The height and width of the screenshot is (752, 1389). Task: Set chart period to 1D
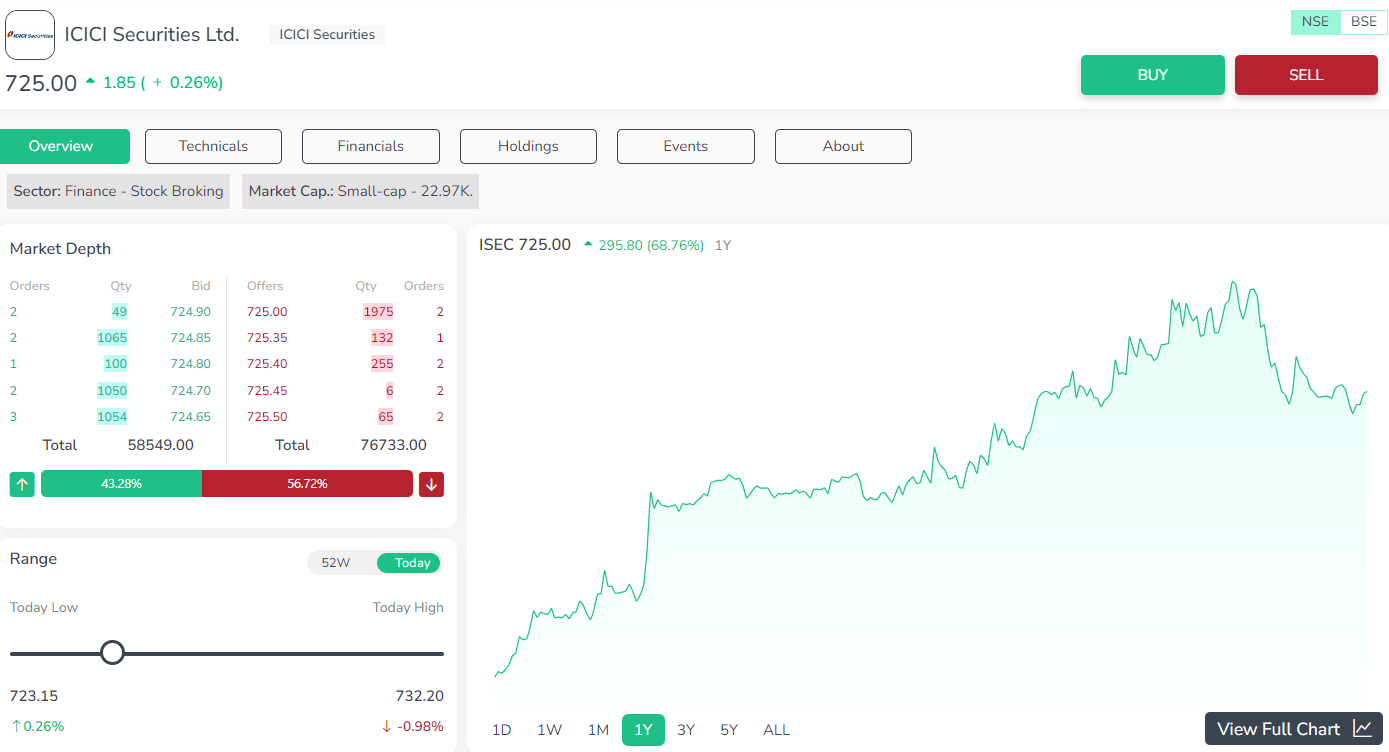(502, 730)
